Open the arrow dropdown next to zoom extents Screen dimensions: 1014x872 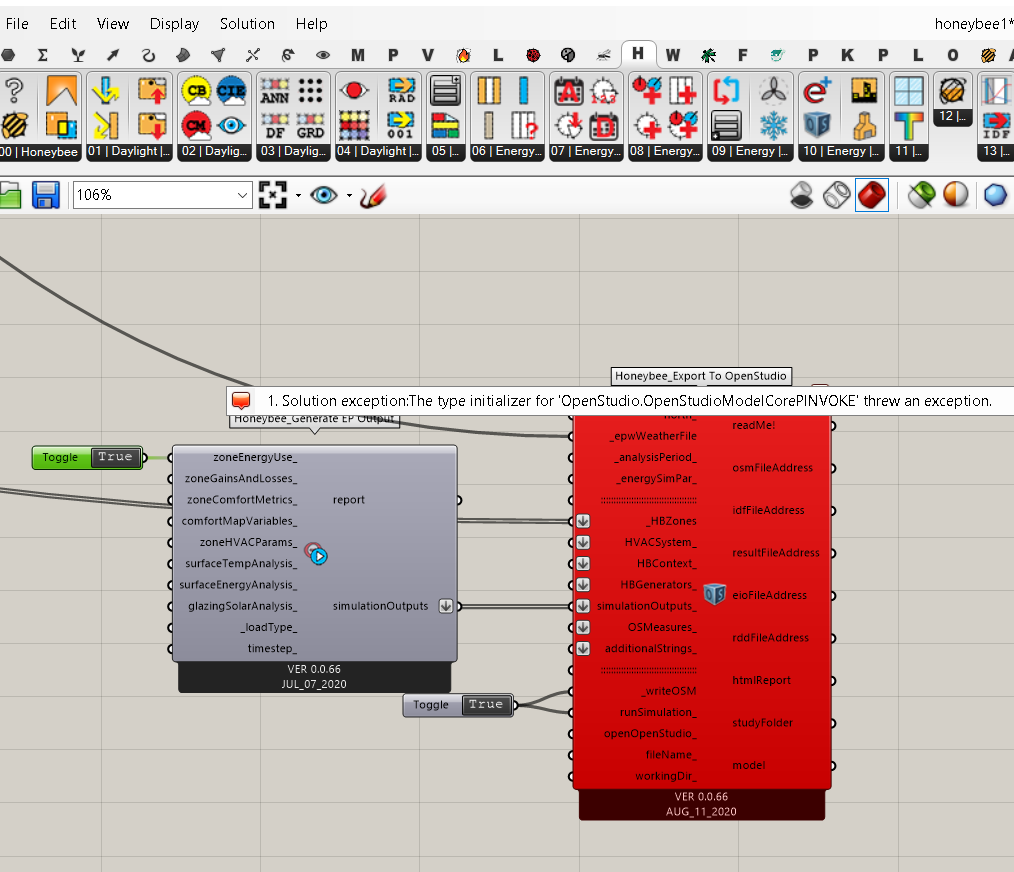point(298,195)
